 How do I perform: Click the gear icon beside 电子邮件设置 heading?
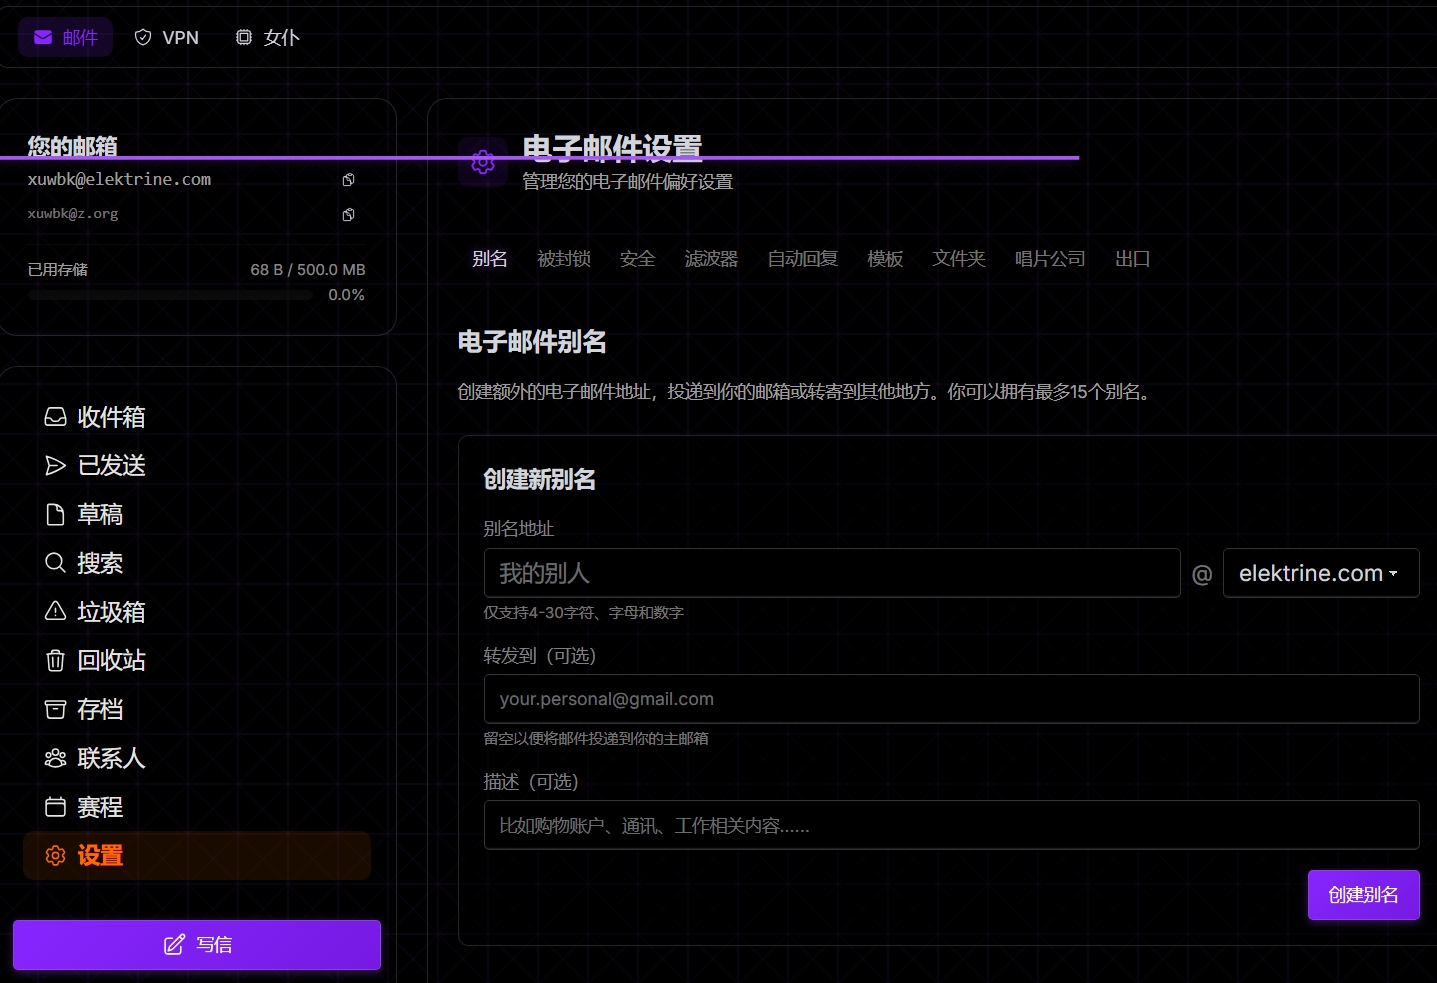coord(483,162)
